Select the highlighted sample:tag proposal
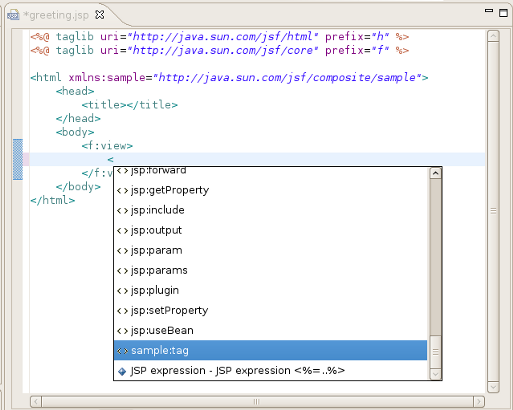 click(x=270, y=350)
